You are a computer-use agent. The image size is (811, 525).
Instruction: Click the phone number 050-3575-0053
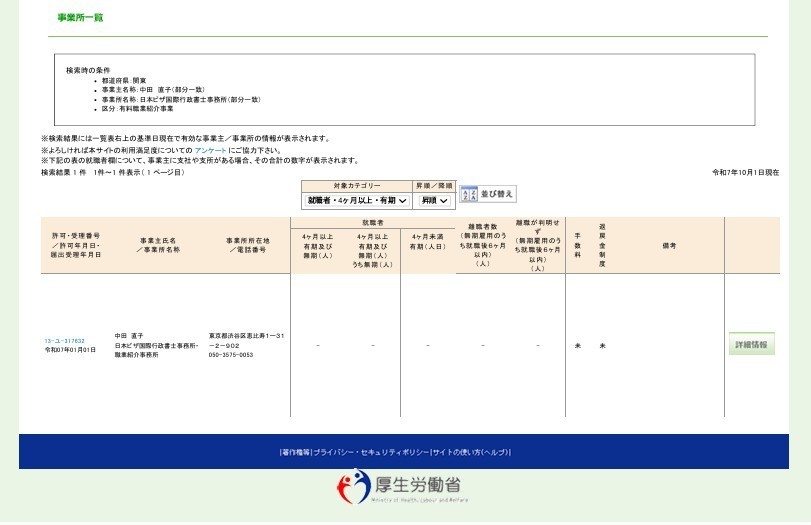point(231,355)
